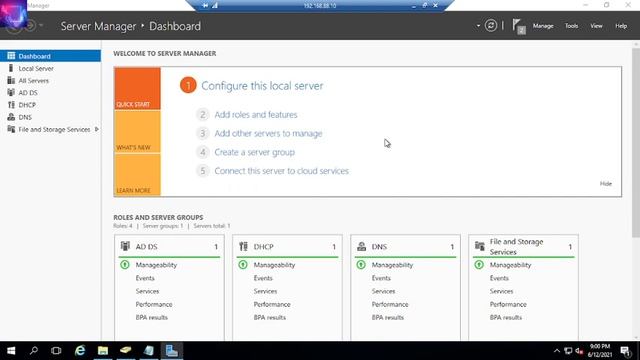The image size is (640, 360).
Task: Click the refresh icon in the header
Action: pyautogui.click(x=491, y=26)
